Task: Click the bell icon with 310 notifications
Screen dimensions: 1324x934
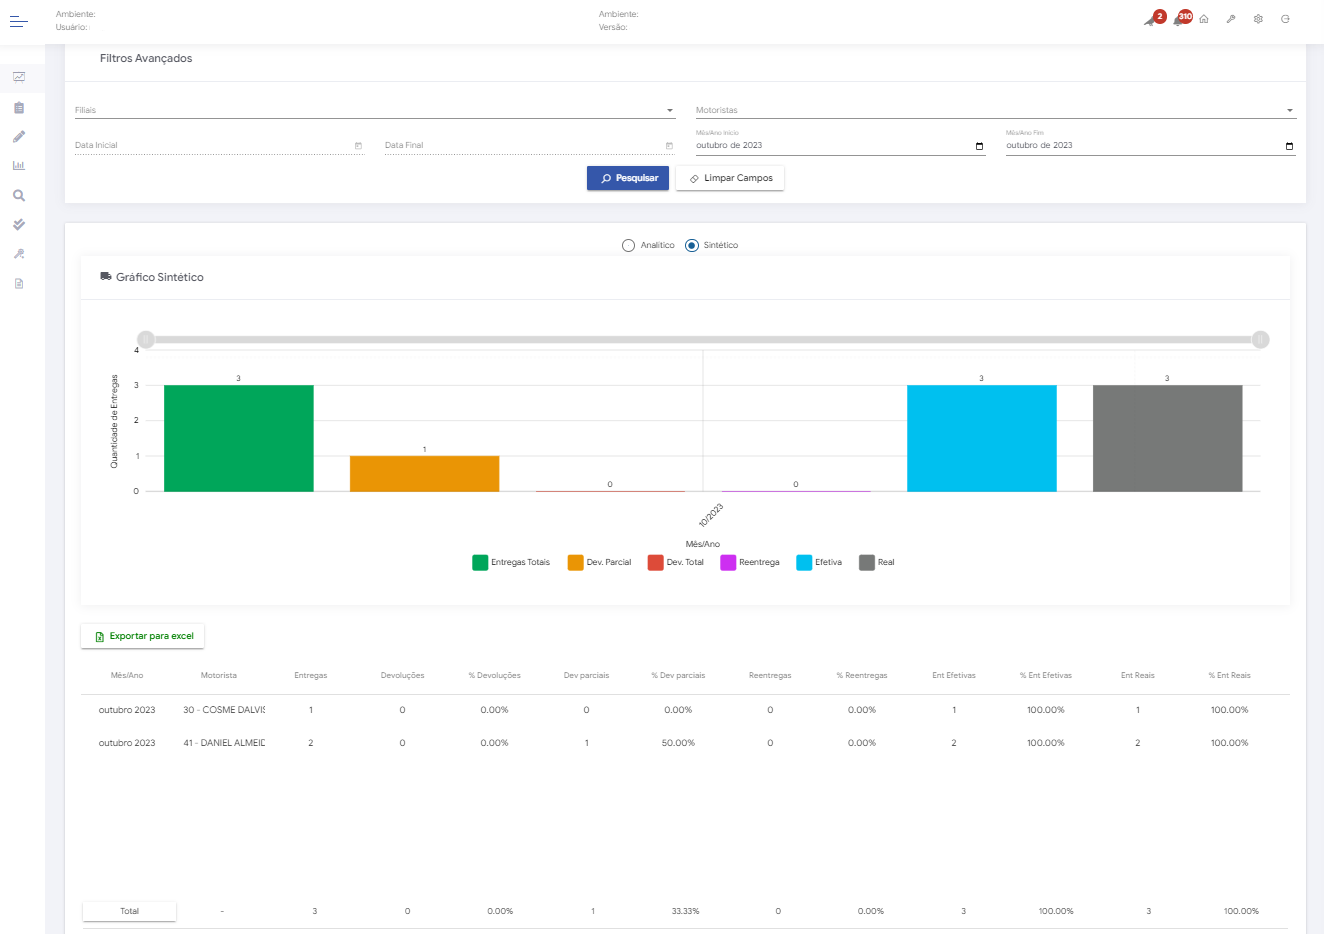Action: (x=1179, y=20)
